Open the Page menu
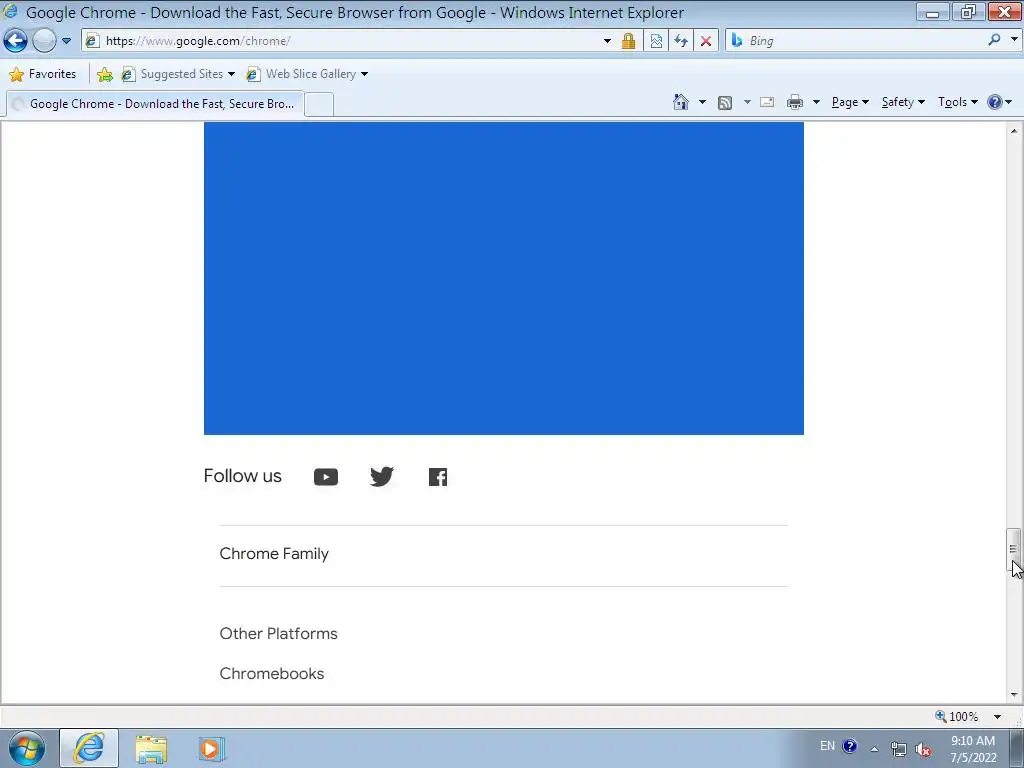This screenshot has height=768, width=1024. (850, 102)
